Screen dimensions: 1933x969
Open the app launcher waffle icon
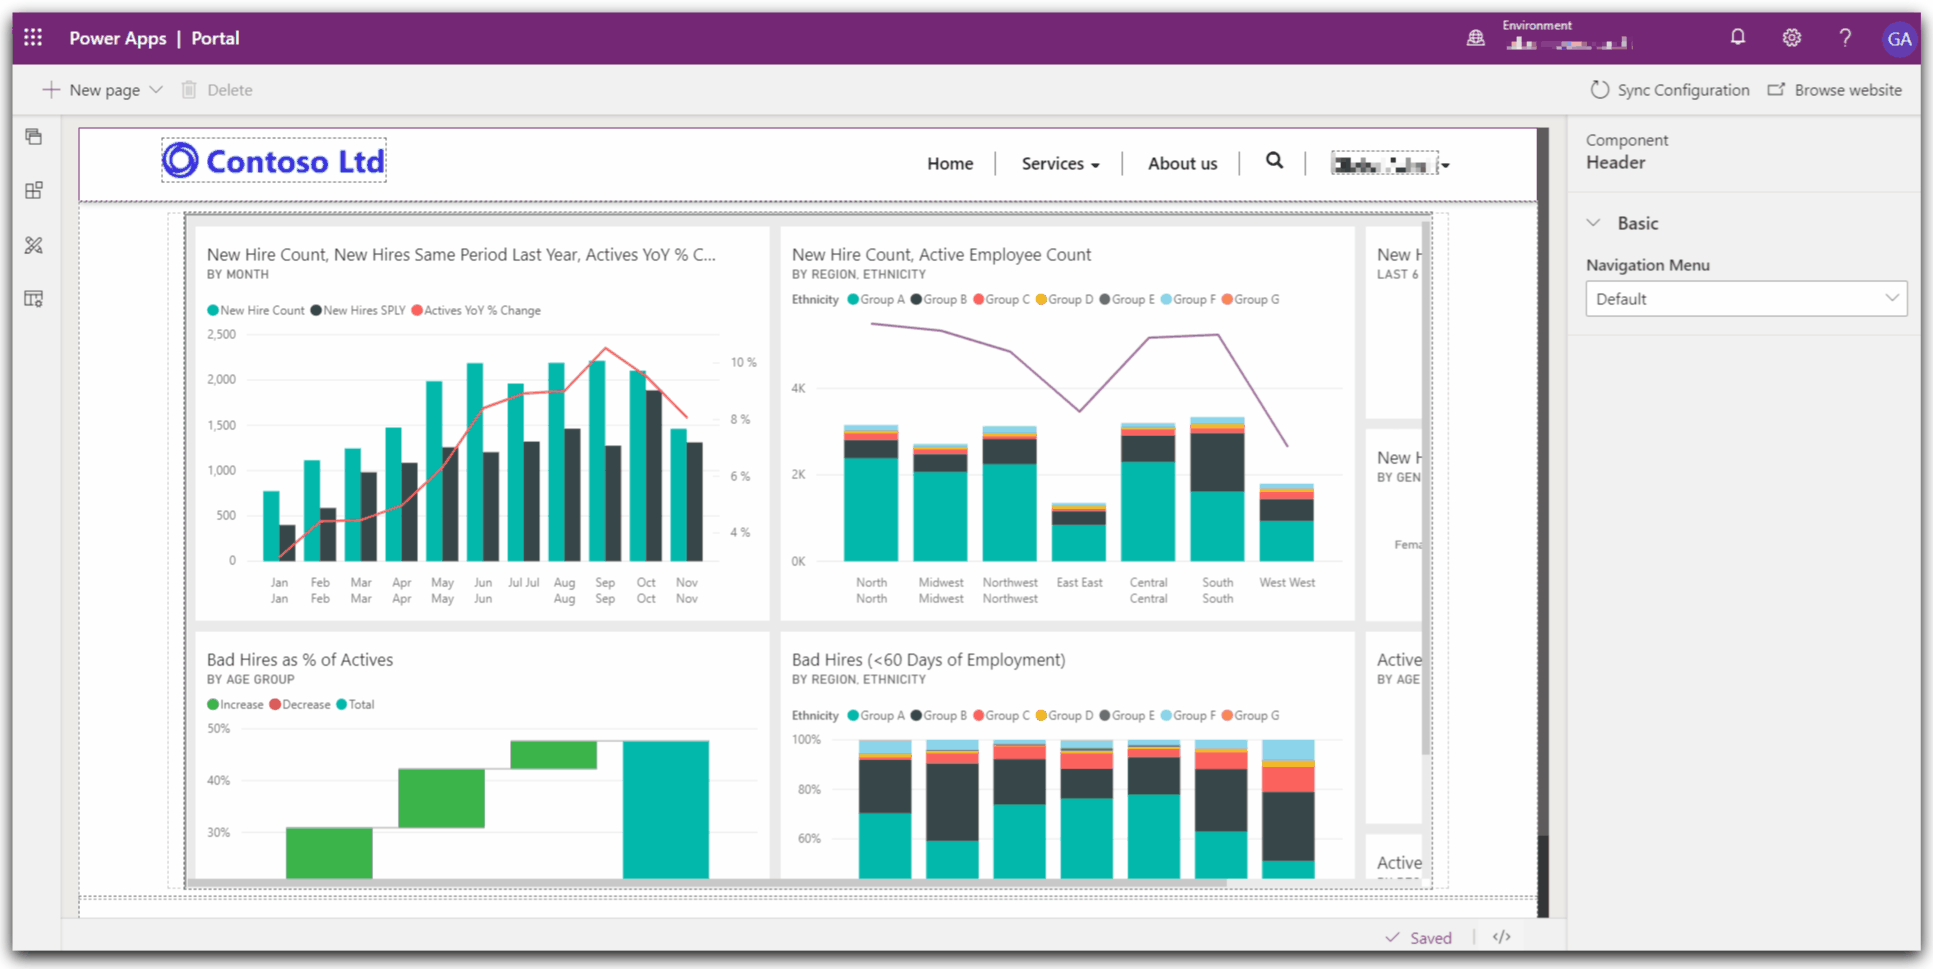(x=33, y=38)
